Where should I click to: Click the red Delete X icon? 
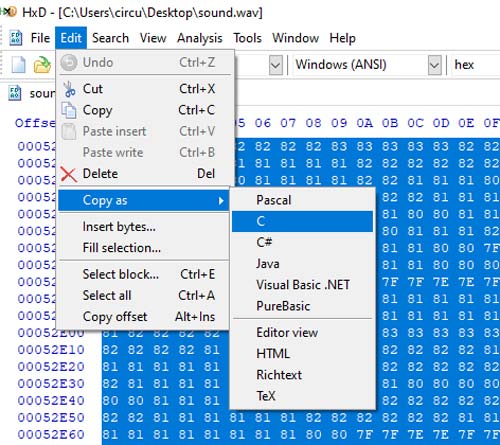[x=69, y=174]
